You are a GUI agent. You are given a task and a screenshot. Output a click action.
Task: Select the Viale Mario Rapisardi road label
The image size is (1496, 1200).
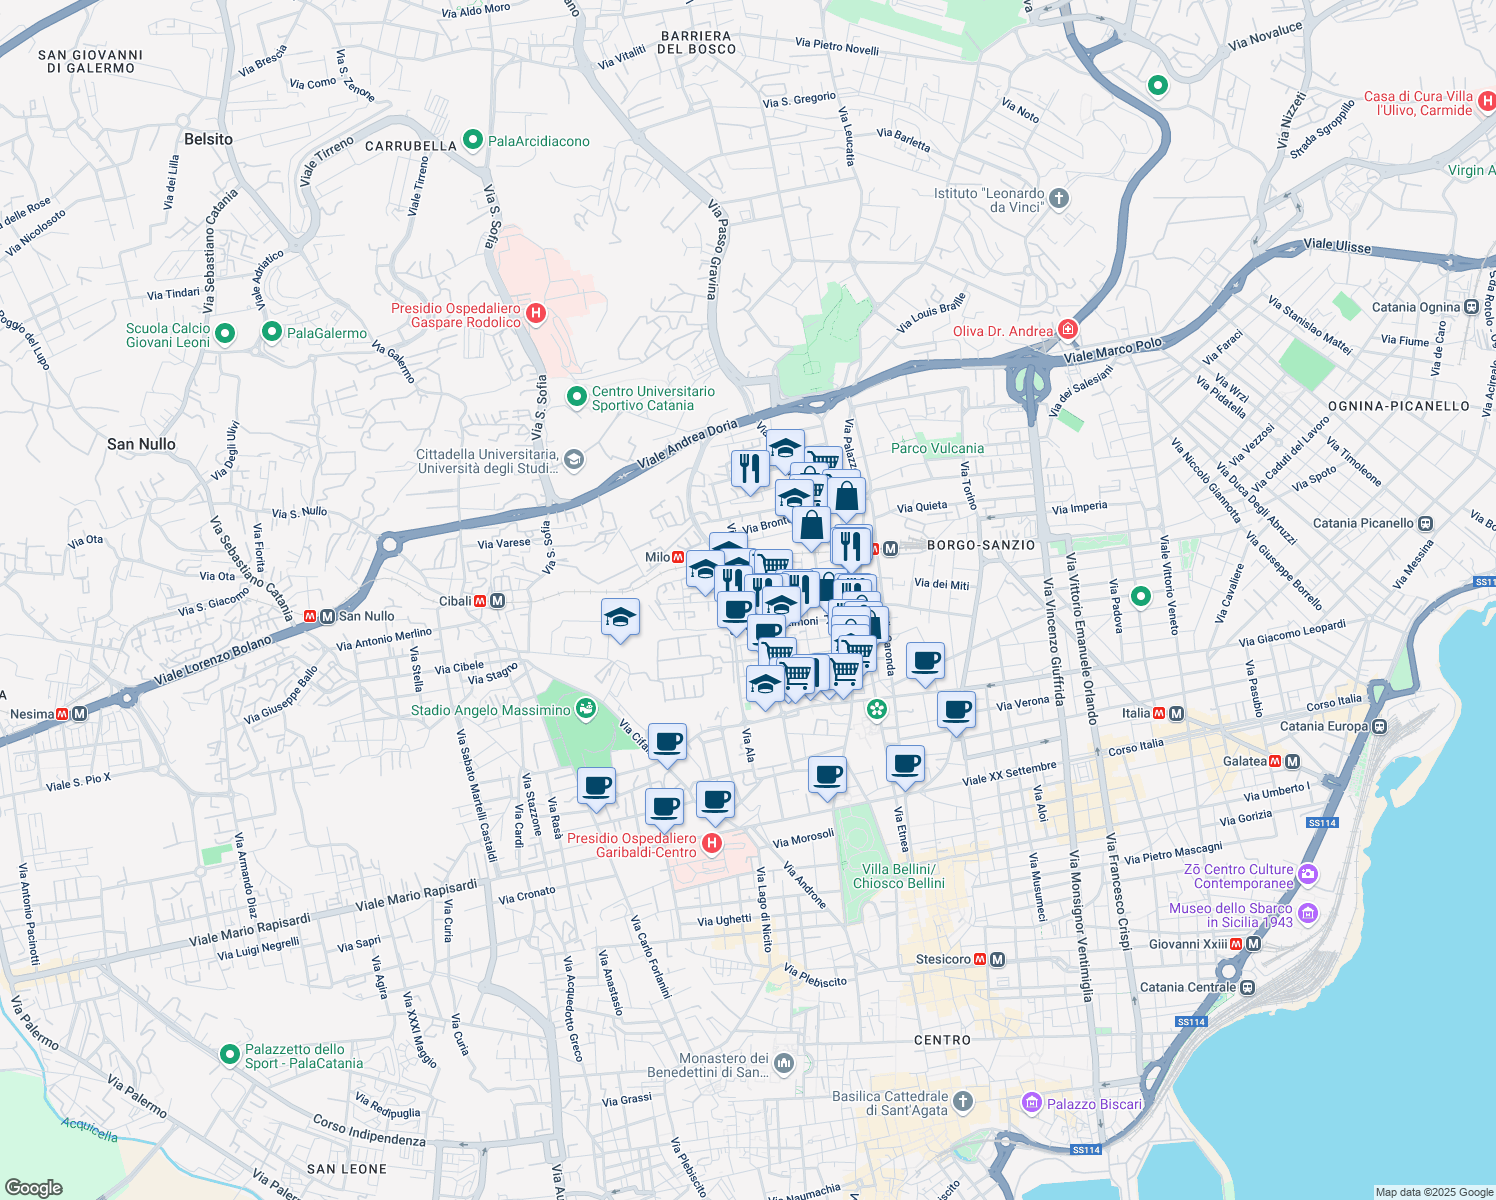[416, 896]
